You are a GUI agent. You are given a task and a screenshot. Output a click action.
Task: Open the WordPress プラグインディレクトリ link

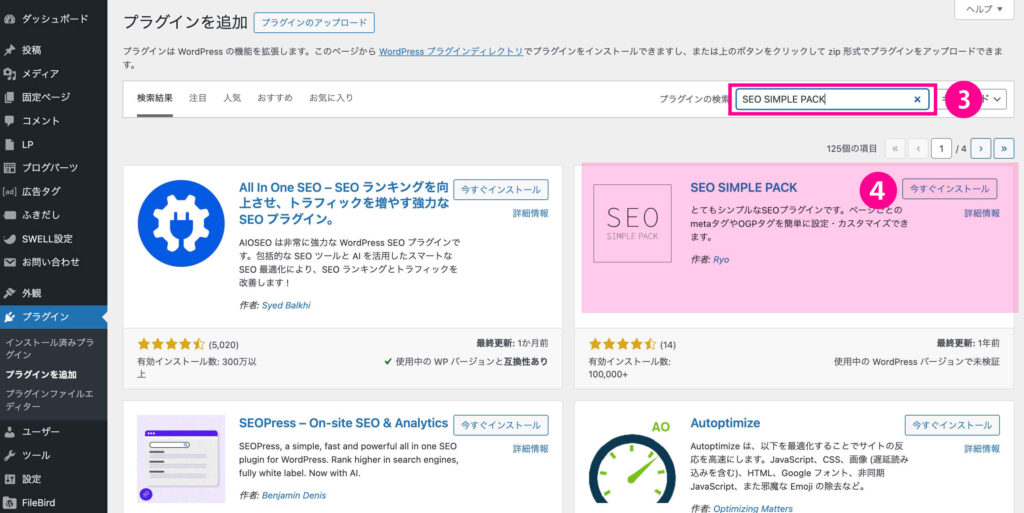point(451,51)
